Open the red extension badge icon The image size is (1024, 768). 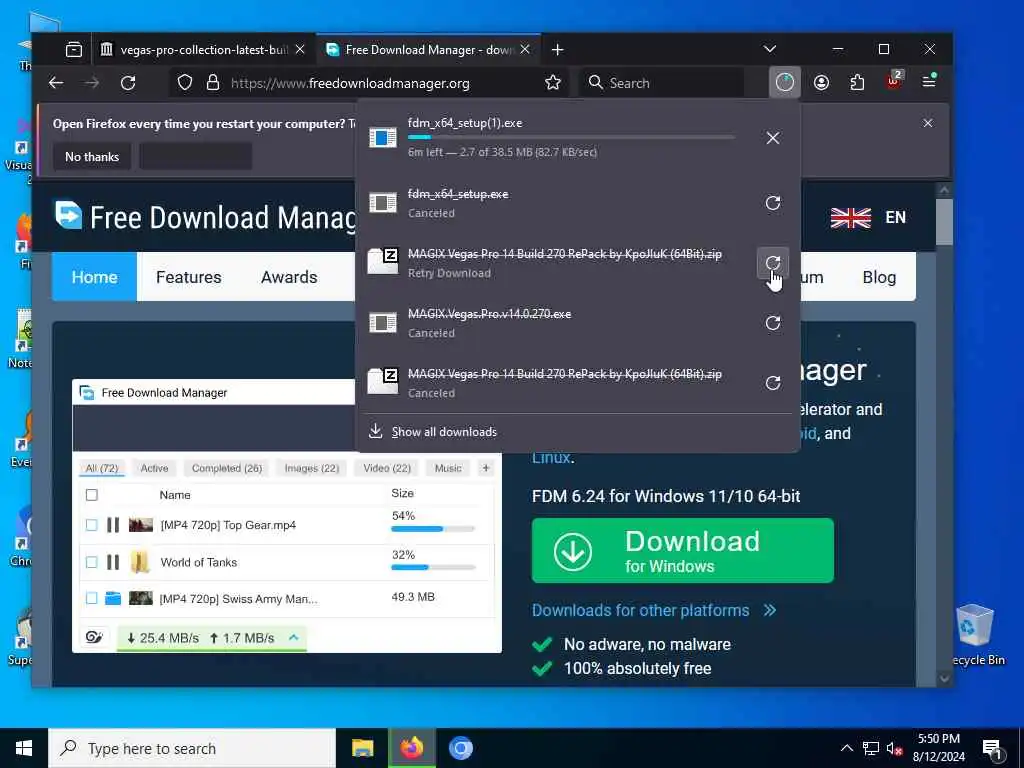tap(893, 81)
